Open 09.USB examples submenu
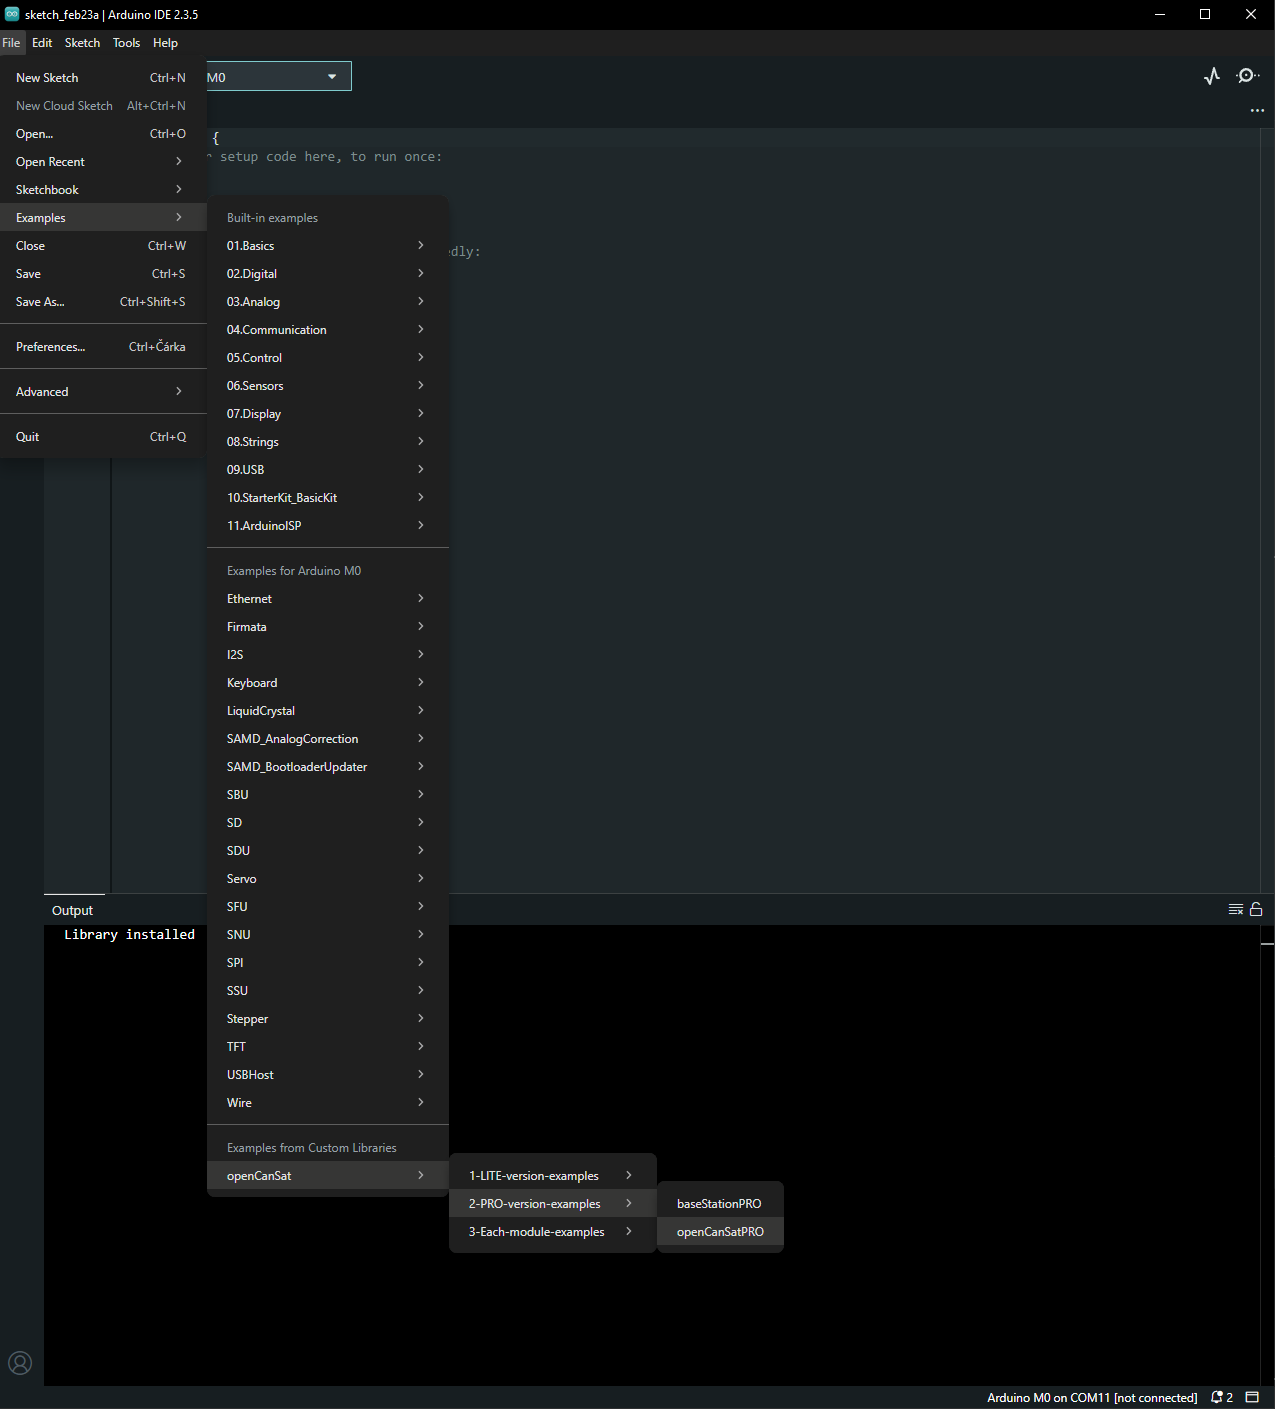 [x=328, y=470]
